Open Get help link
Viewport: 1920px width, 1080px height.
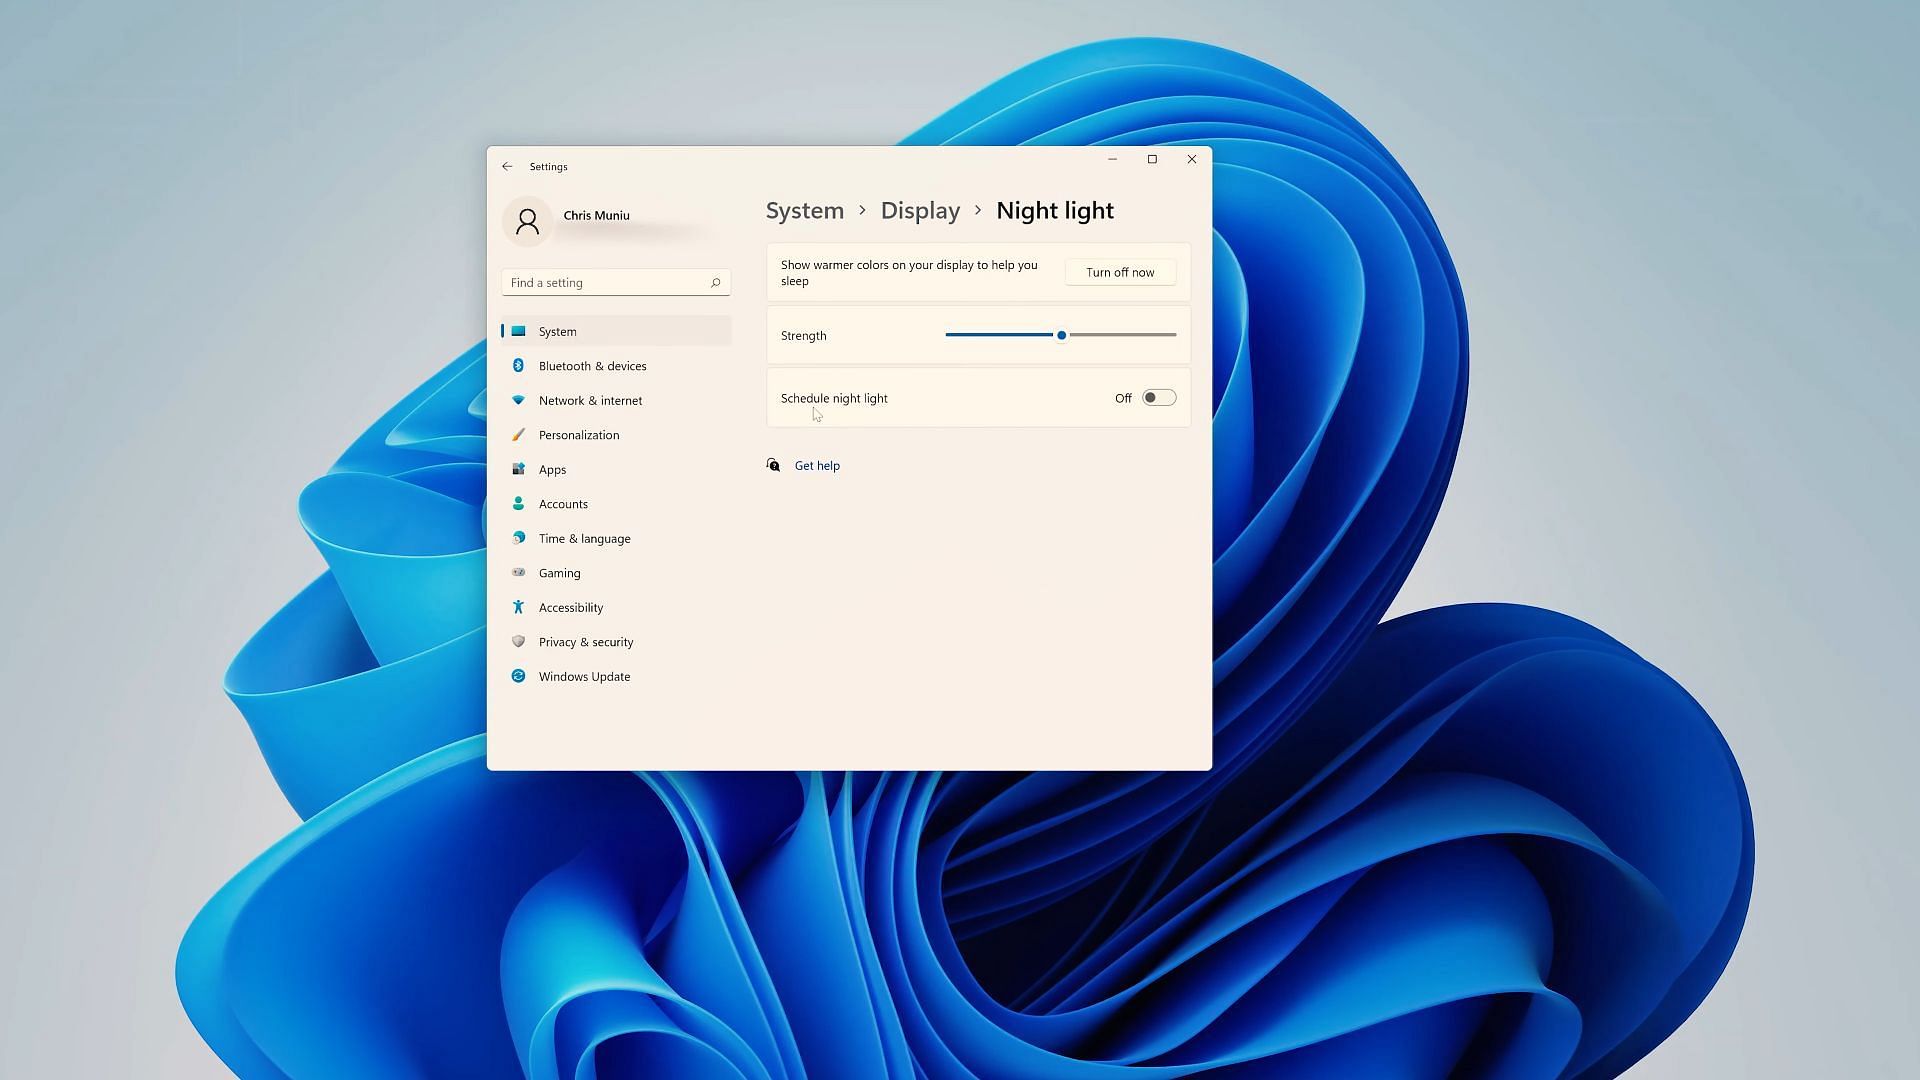click(x=816, y=464)
